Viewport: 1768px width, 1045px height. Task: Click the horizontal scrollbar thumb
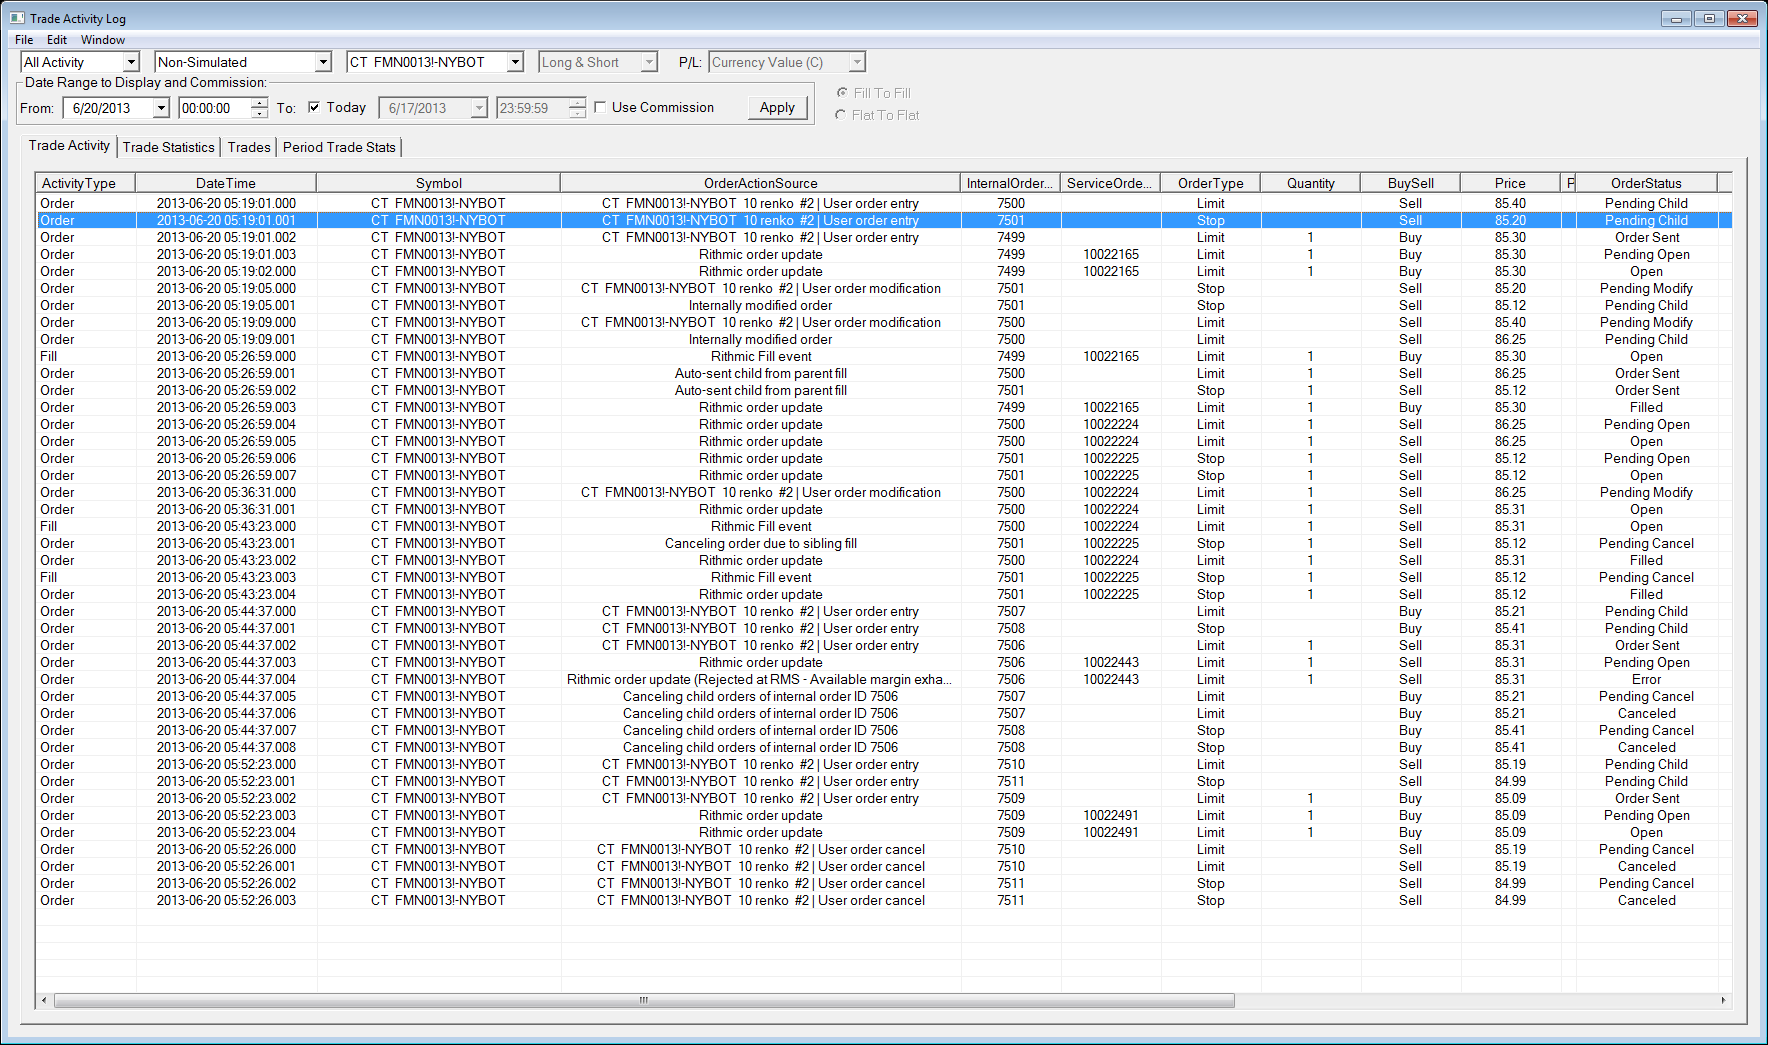pyautogui.click(x=644, y=1000)
